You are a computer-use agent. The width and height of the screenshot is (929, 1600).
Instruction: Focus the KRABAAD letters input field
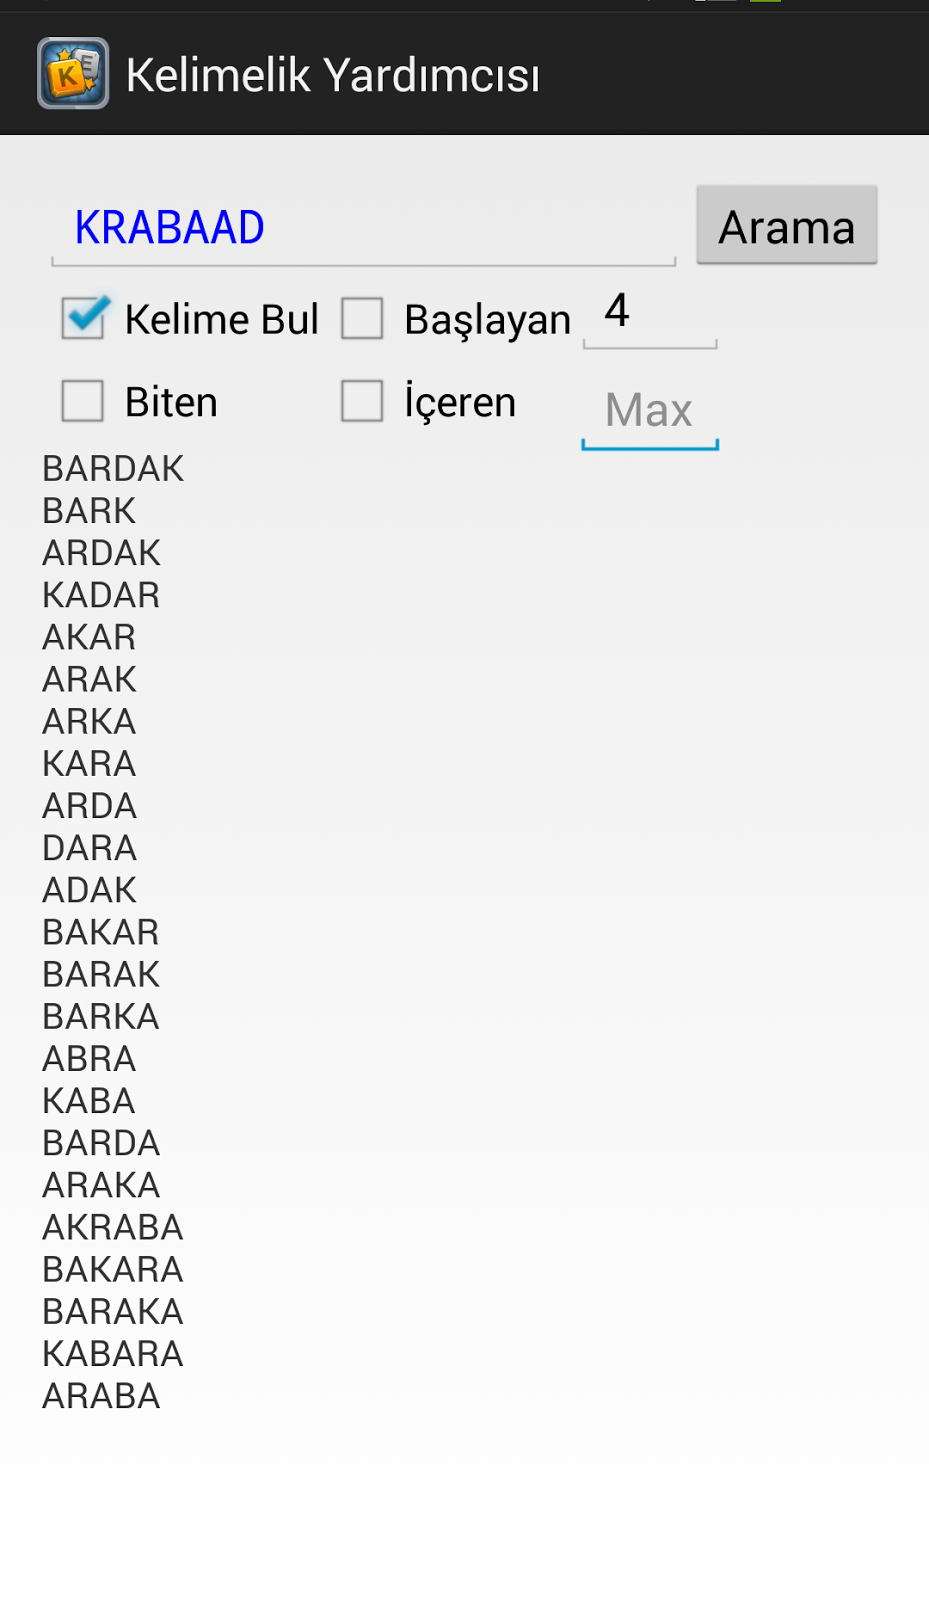[x=363, y=228]
